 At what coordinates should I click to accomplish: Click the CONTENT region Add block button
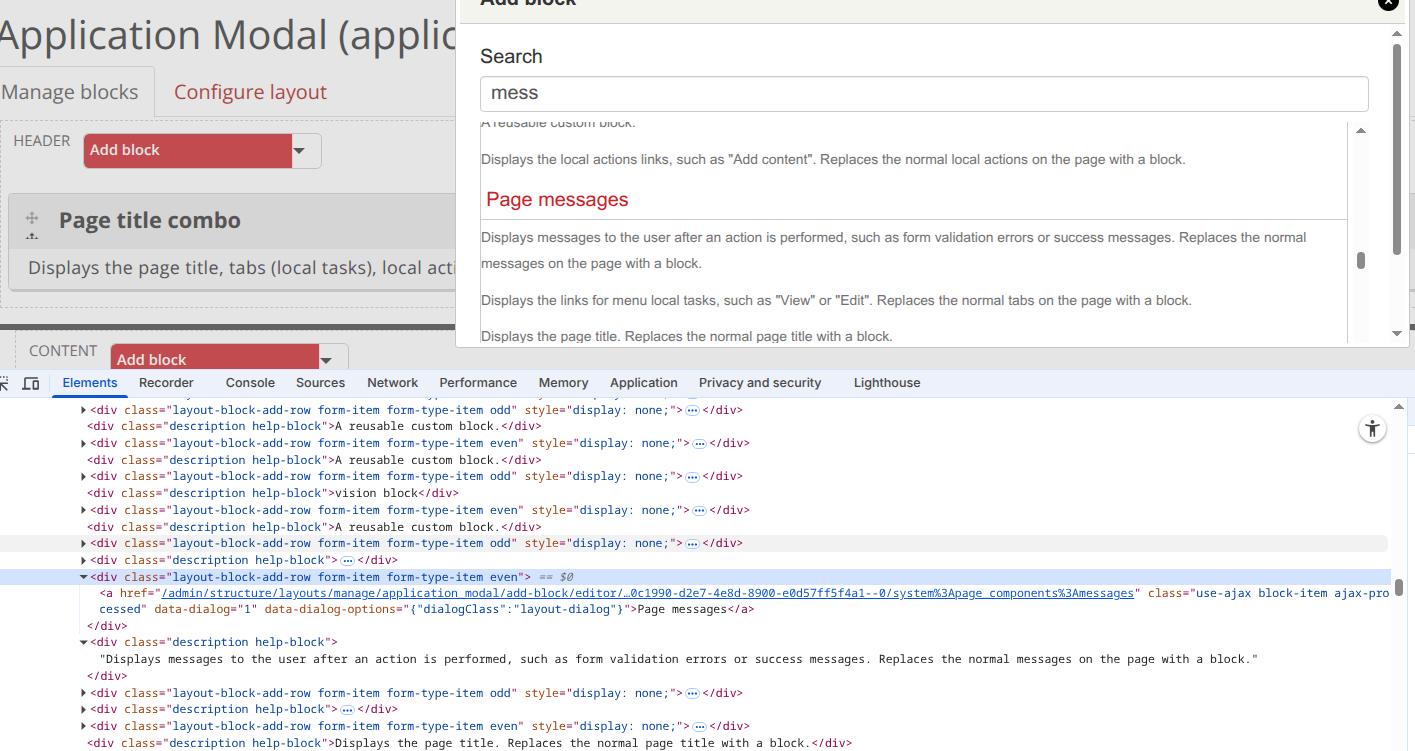click(x=214, y=358)
